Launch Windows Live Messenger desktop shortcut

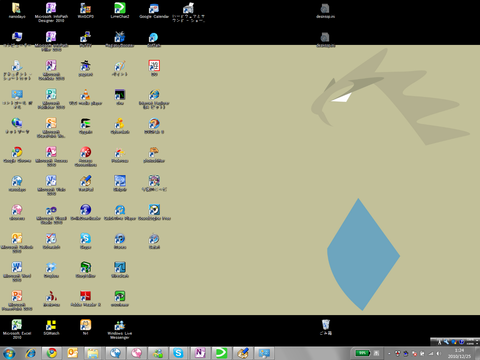point(120,329)
